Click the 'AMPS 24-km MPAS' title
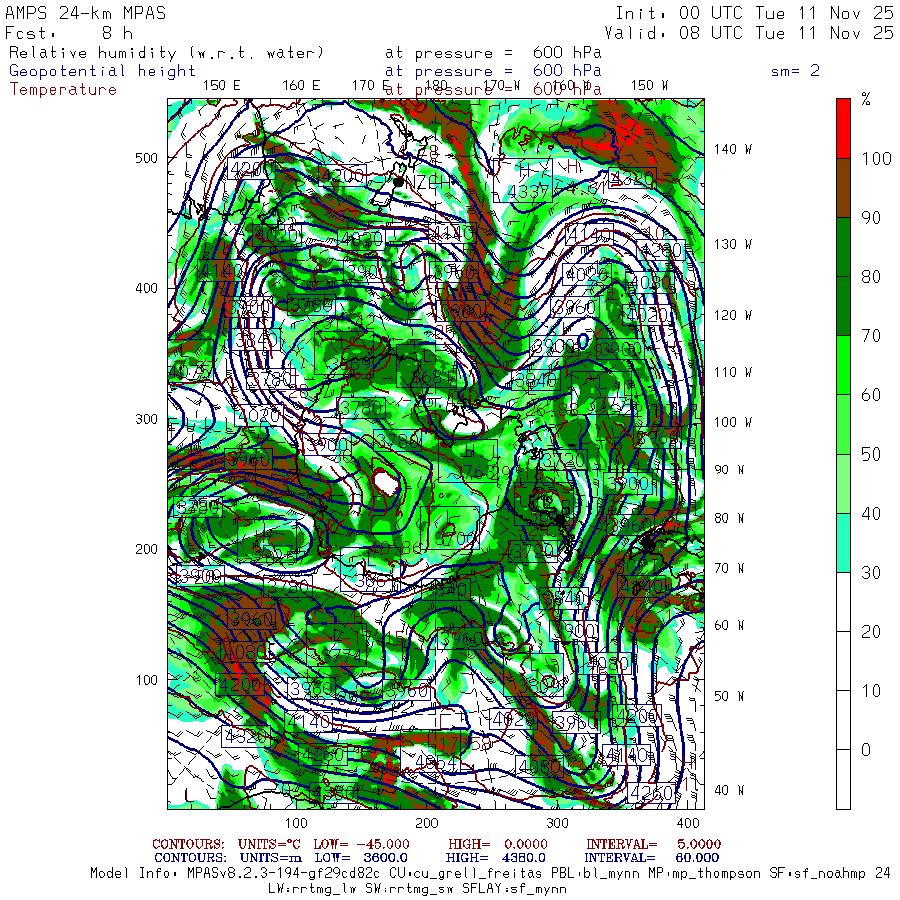The image size is (900, 900). (86, 13)
